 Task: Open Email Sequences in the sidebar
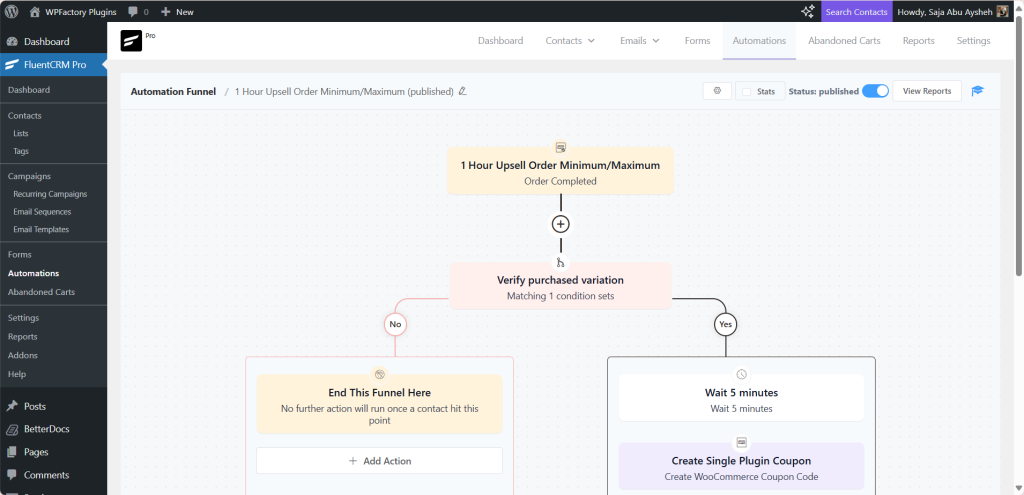(42, 212)
